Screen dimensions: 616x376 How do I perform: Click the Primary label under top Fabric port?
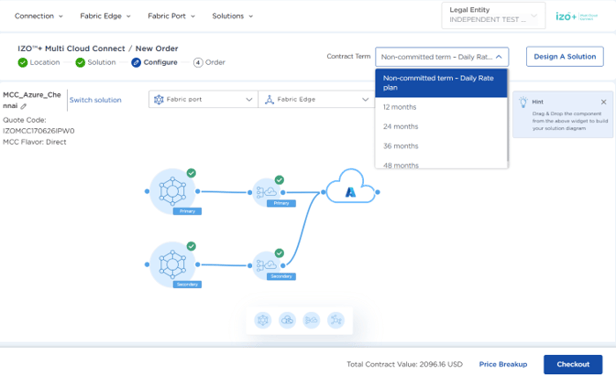(x=187, y=211)
